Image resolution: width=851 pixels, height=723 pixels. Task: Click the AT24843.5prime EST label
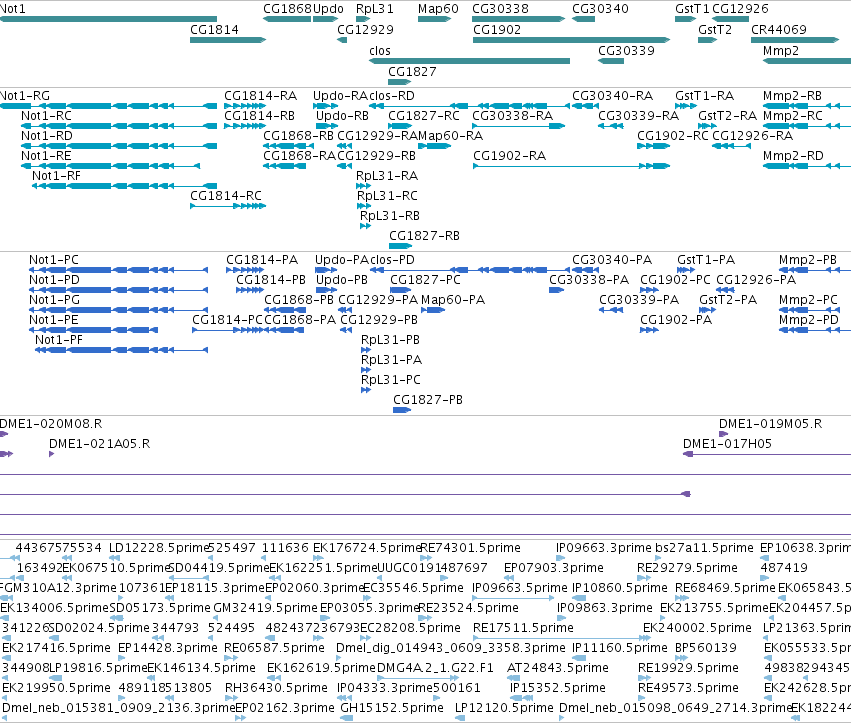(x=557, y=669)
